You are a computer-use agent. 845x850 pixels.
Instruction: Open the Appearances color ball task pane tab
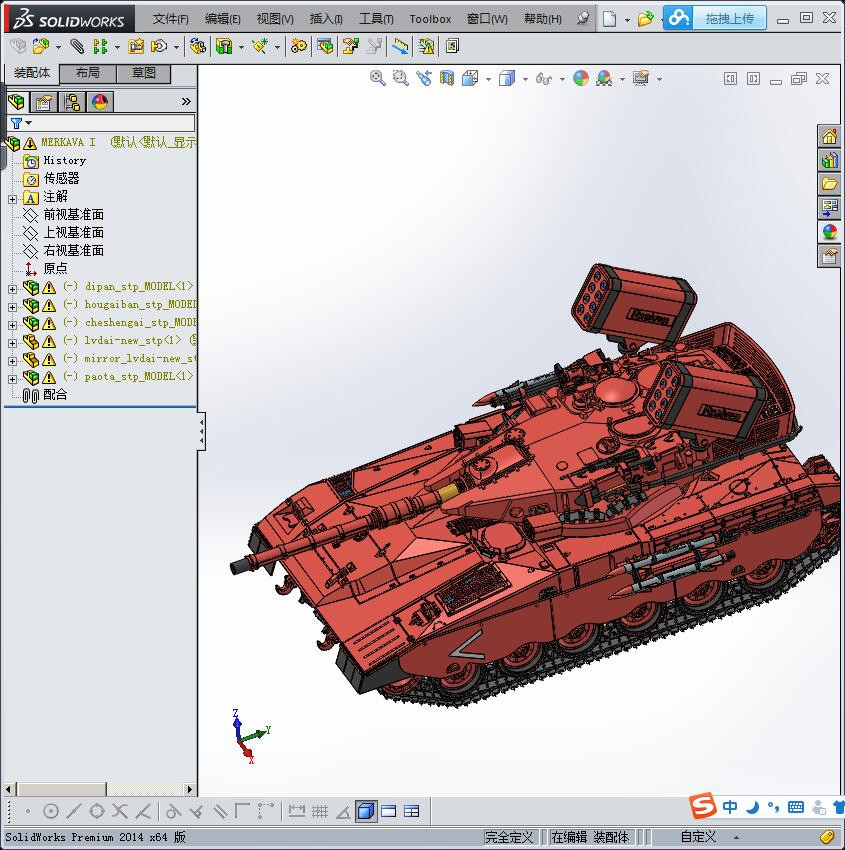pos(829,232)
